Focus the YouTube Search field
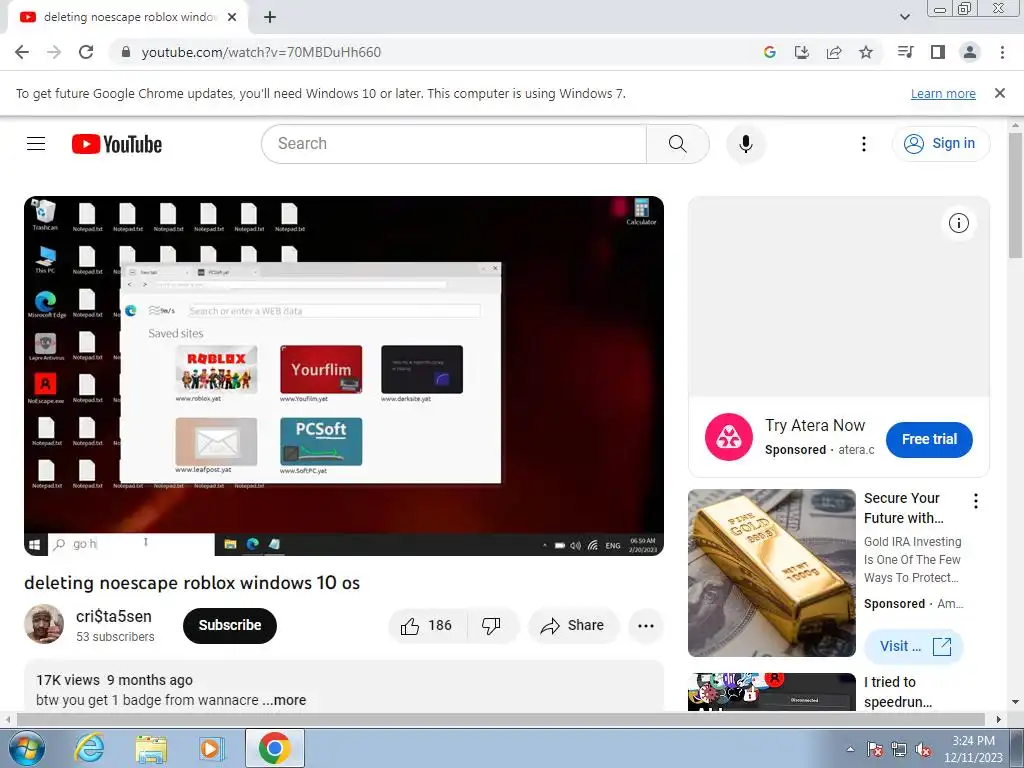The height and width of the screenshot is (768, 1024). click(x=454, y=144)
